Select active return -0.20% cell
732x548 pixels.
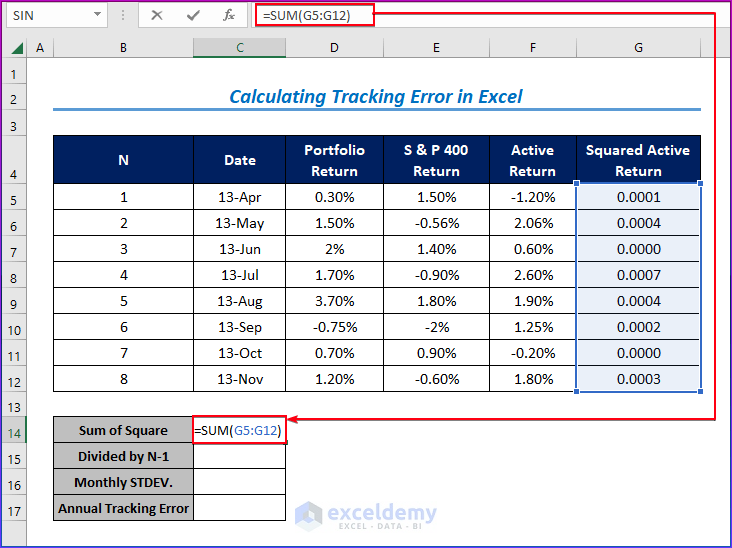point(533,353)
